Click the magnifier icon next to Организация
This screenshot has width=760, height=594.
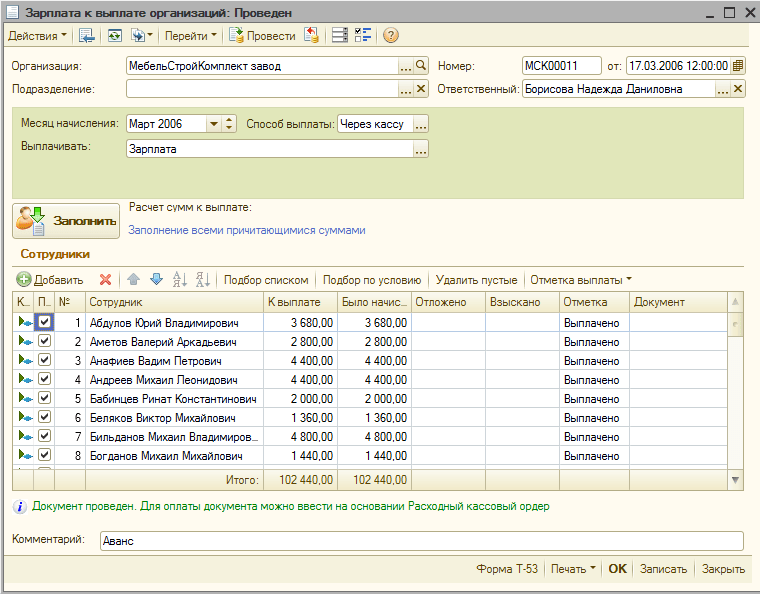click(421, 66)
